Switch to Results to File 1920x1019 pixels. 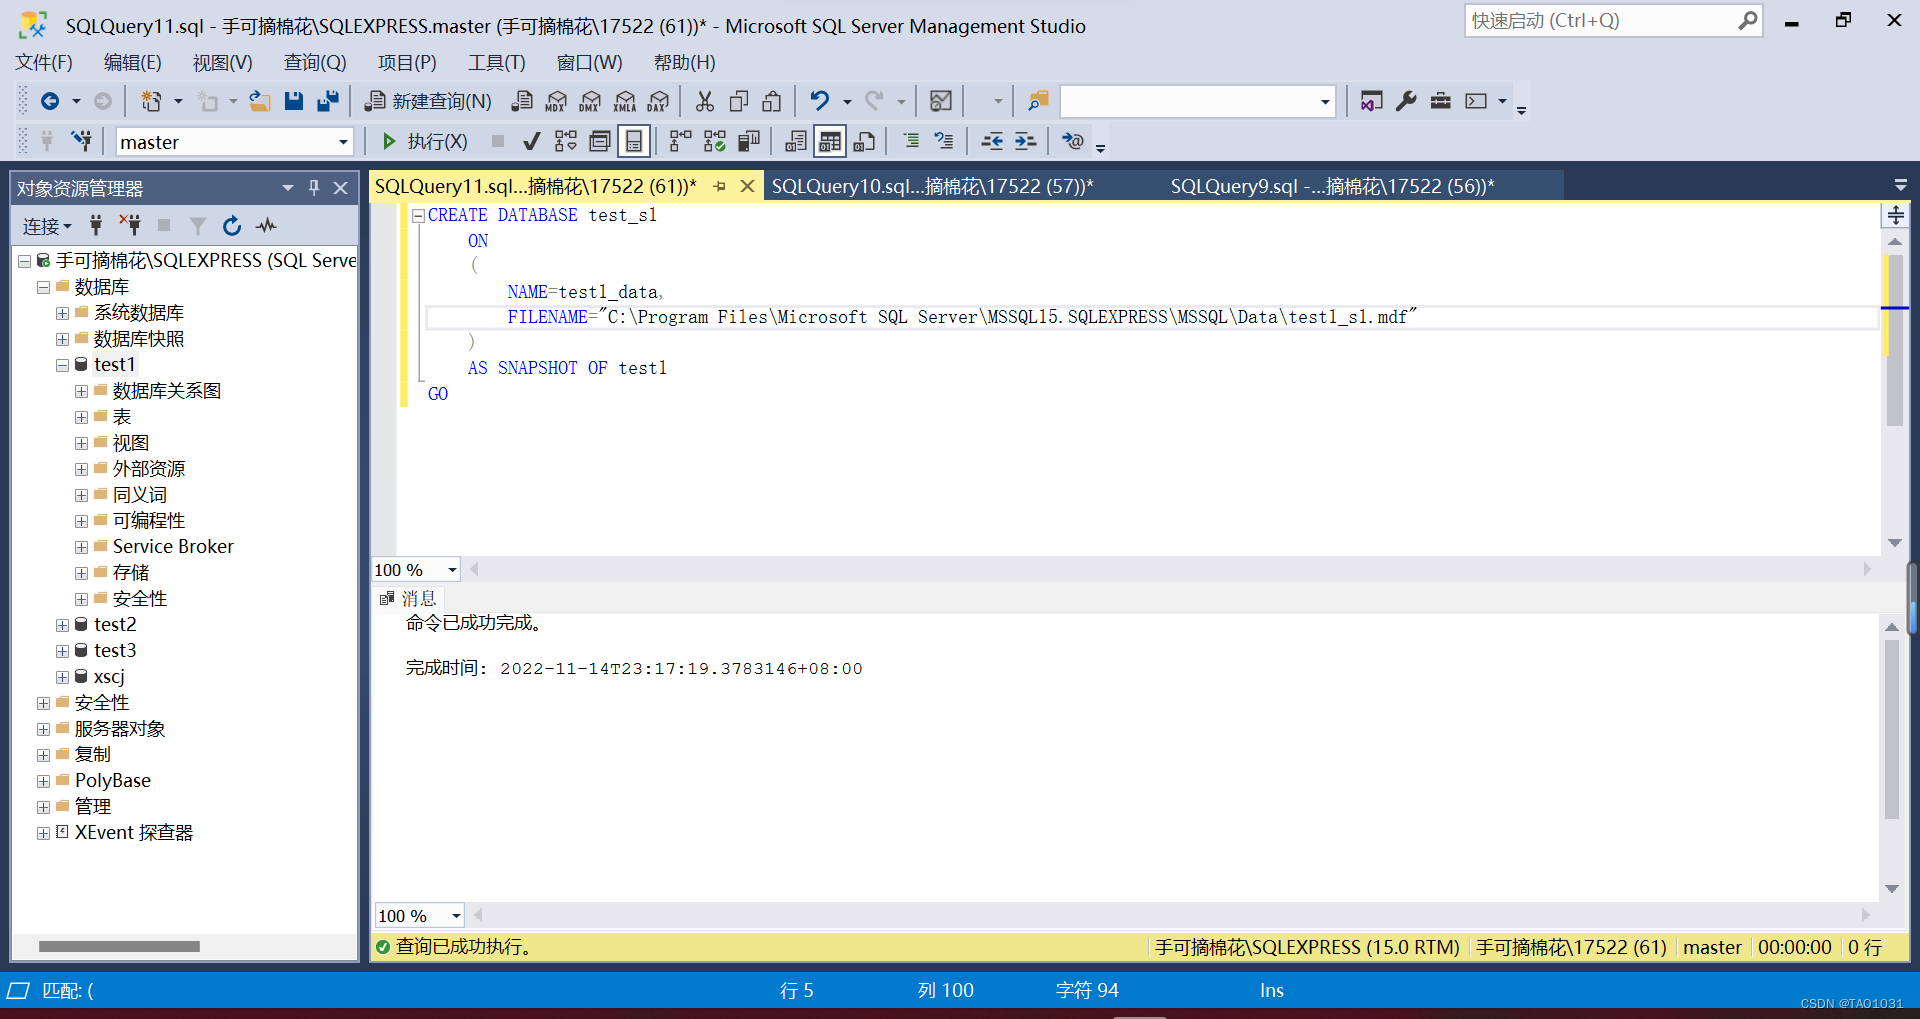865,141
